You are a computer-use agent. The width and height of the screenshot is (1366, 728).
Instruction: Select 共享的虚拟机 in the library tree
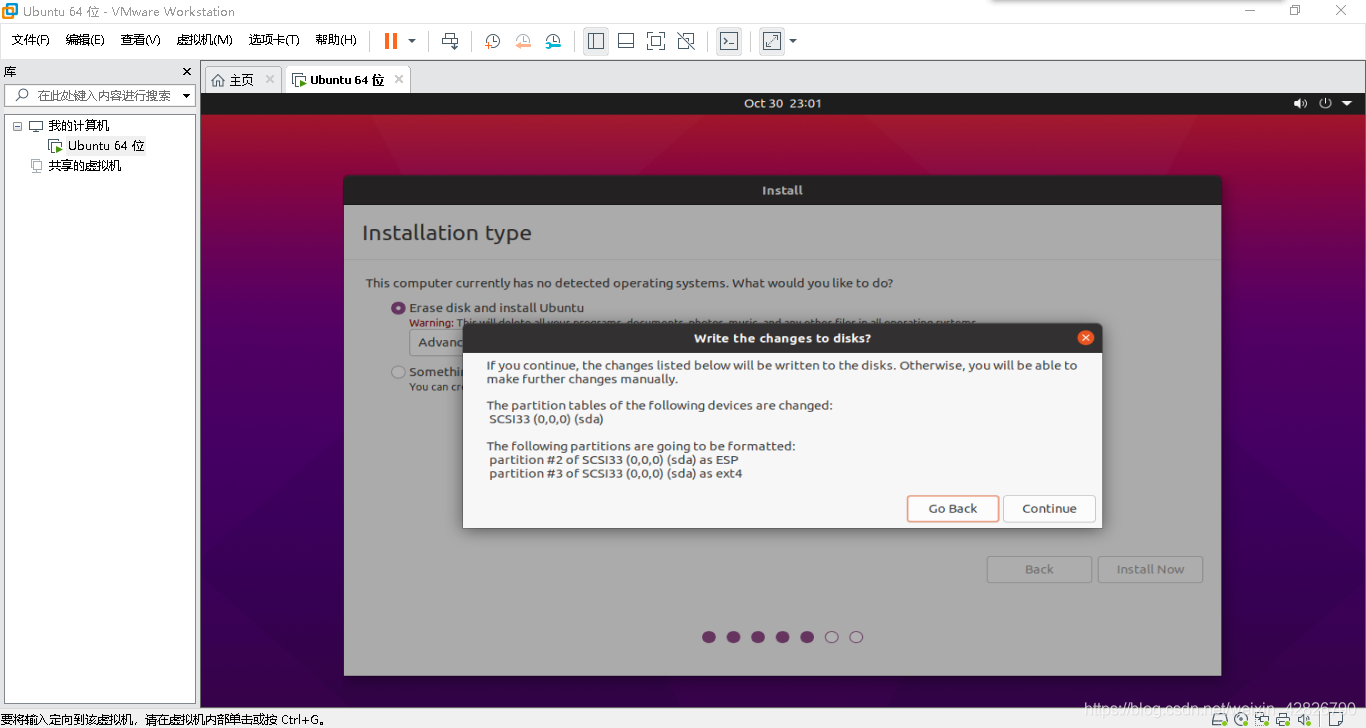(x=85, y=166)
